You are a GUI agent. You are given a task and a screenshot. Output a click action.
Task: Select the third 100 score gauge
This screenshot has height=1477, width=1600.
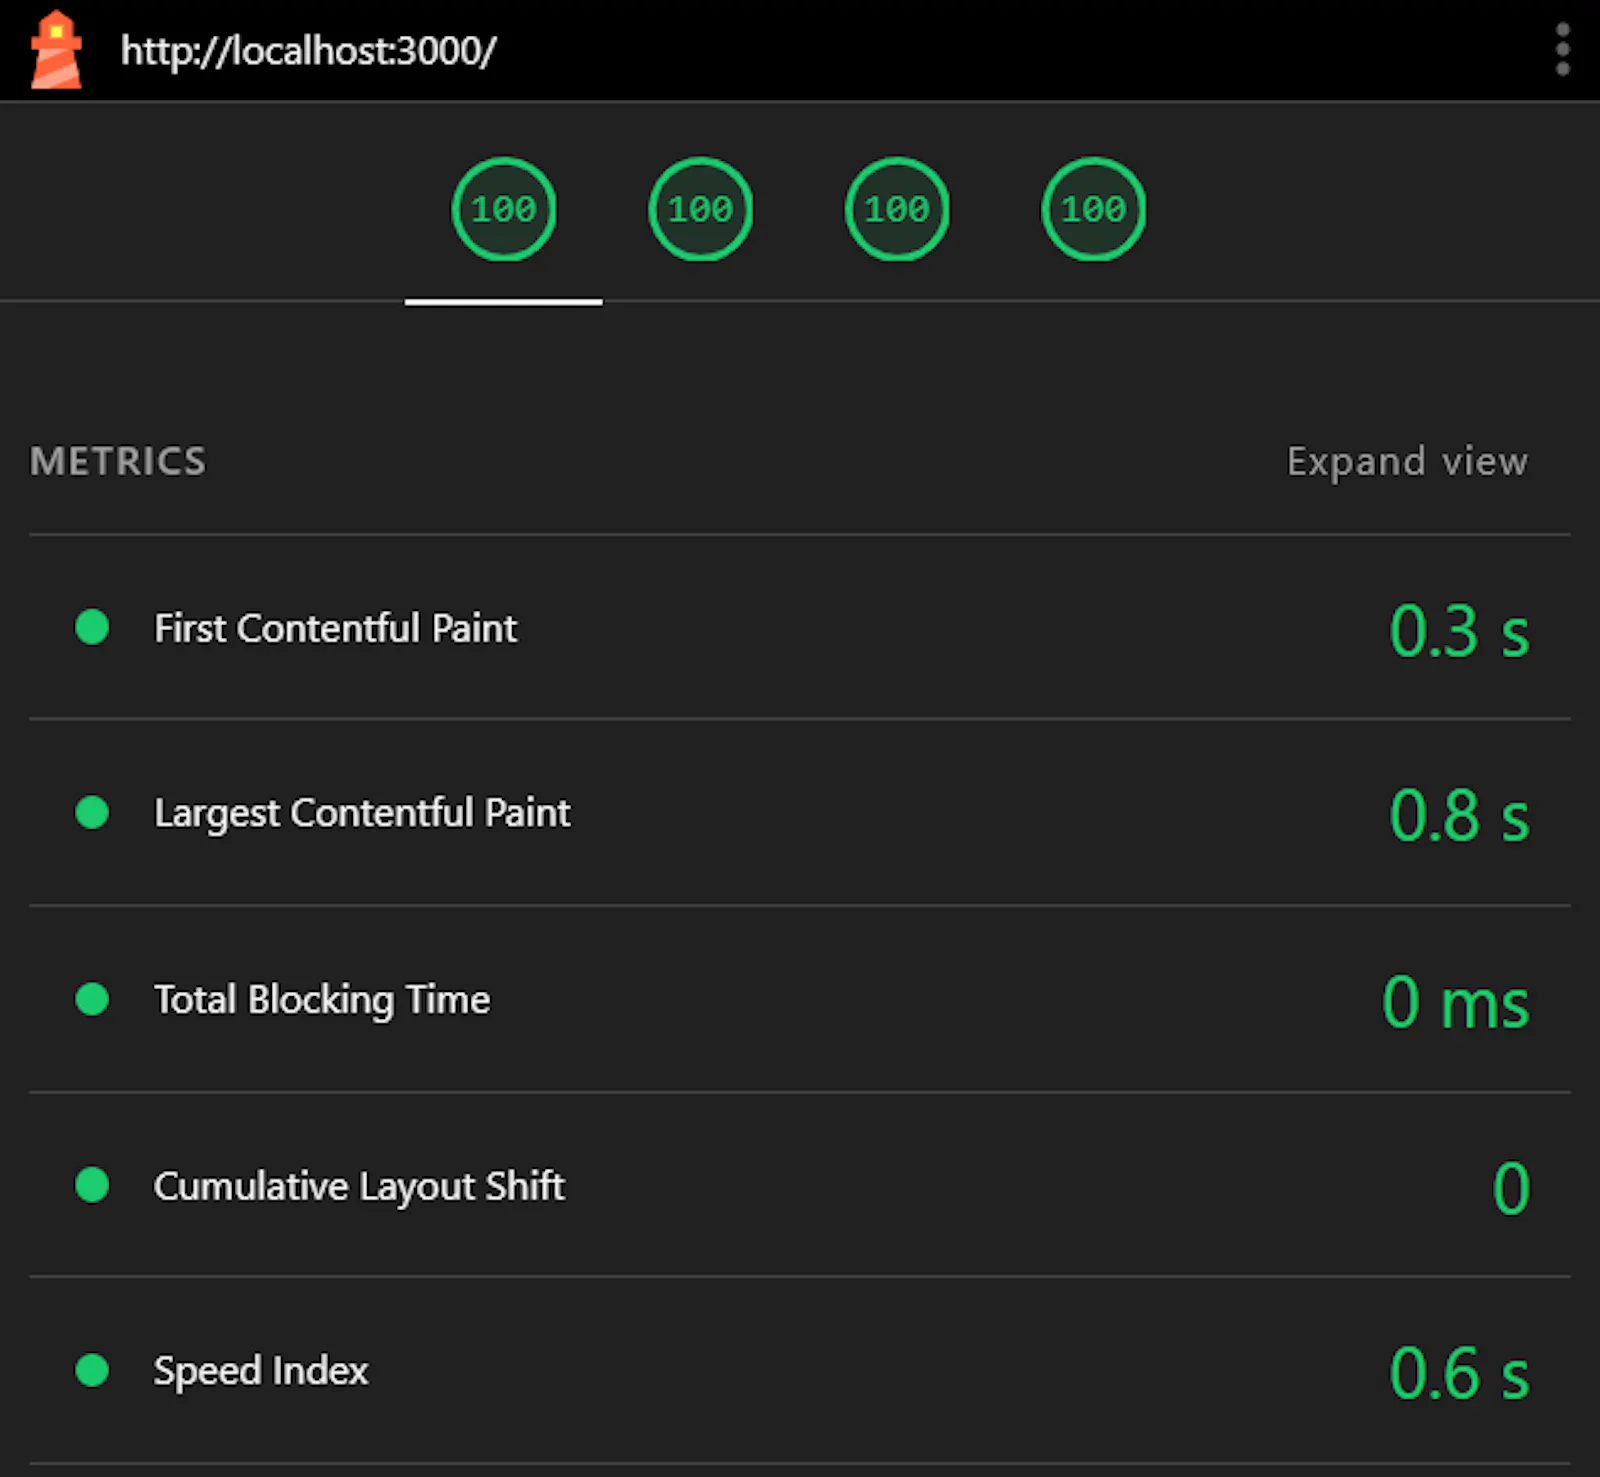coord(897,209)
